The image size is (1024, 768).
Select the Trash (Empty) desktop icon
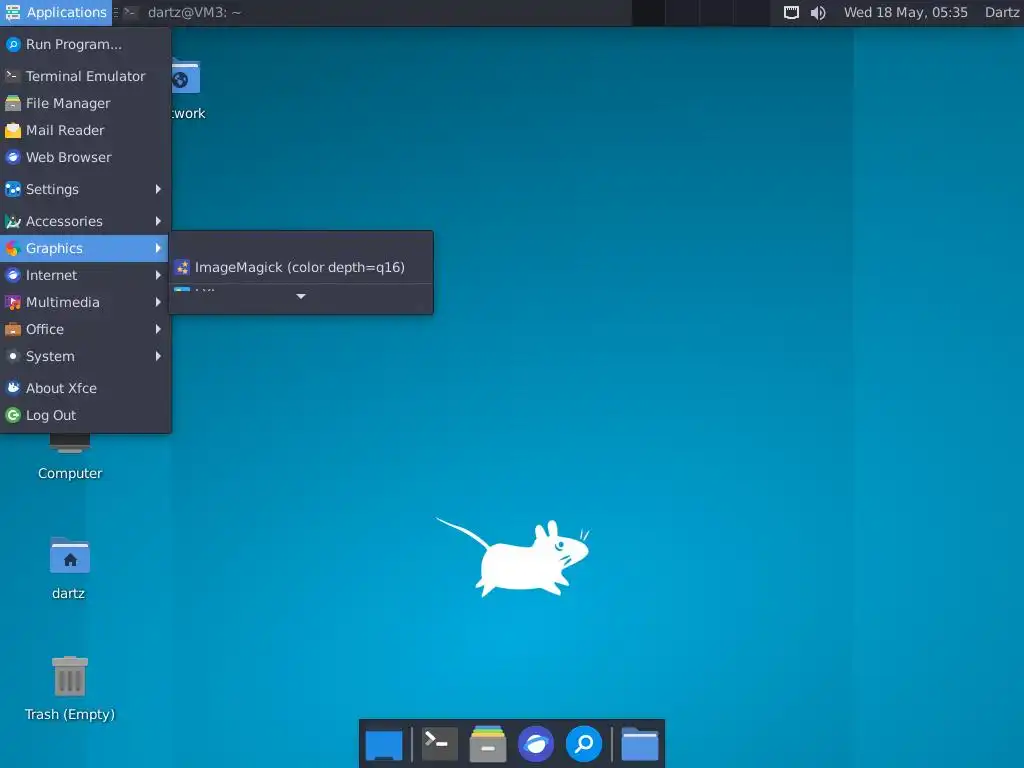click(70, 676)
